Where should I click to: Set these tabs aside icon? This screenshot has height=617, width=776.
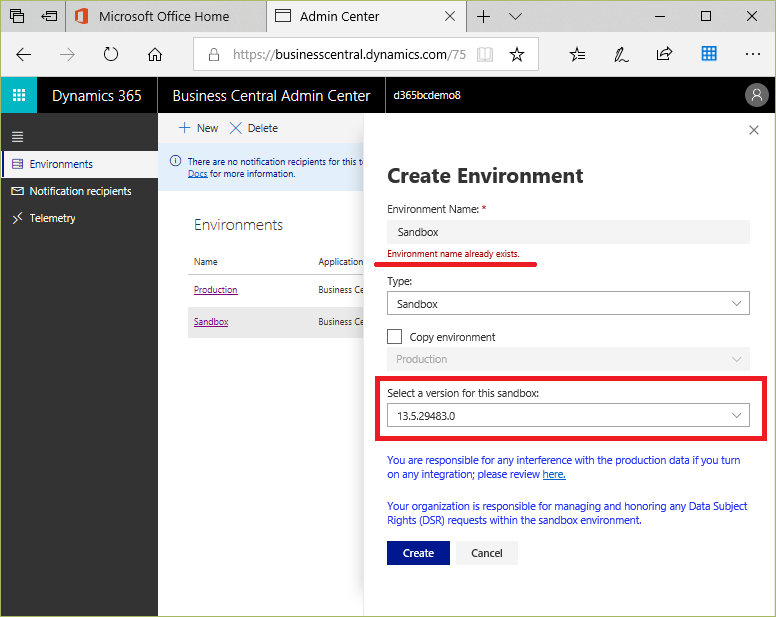pos(49,16)
